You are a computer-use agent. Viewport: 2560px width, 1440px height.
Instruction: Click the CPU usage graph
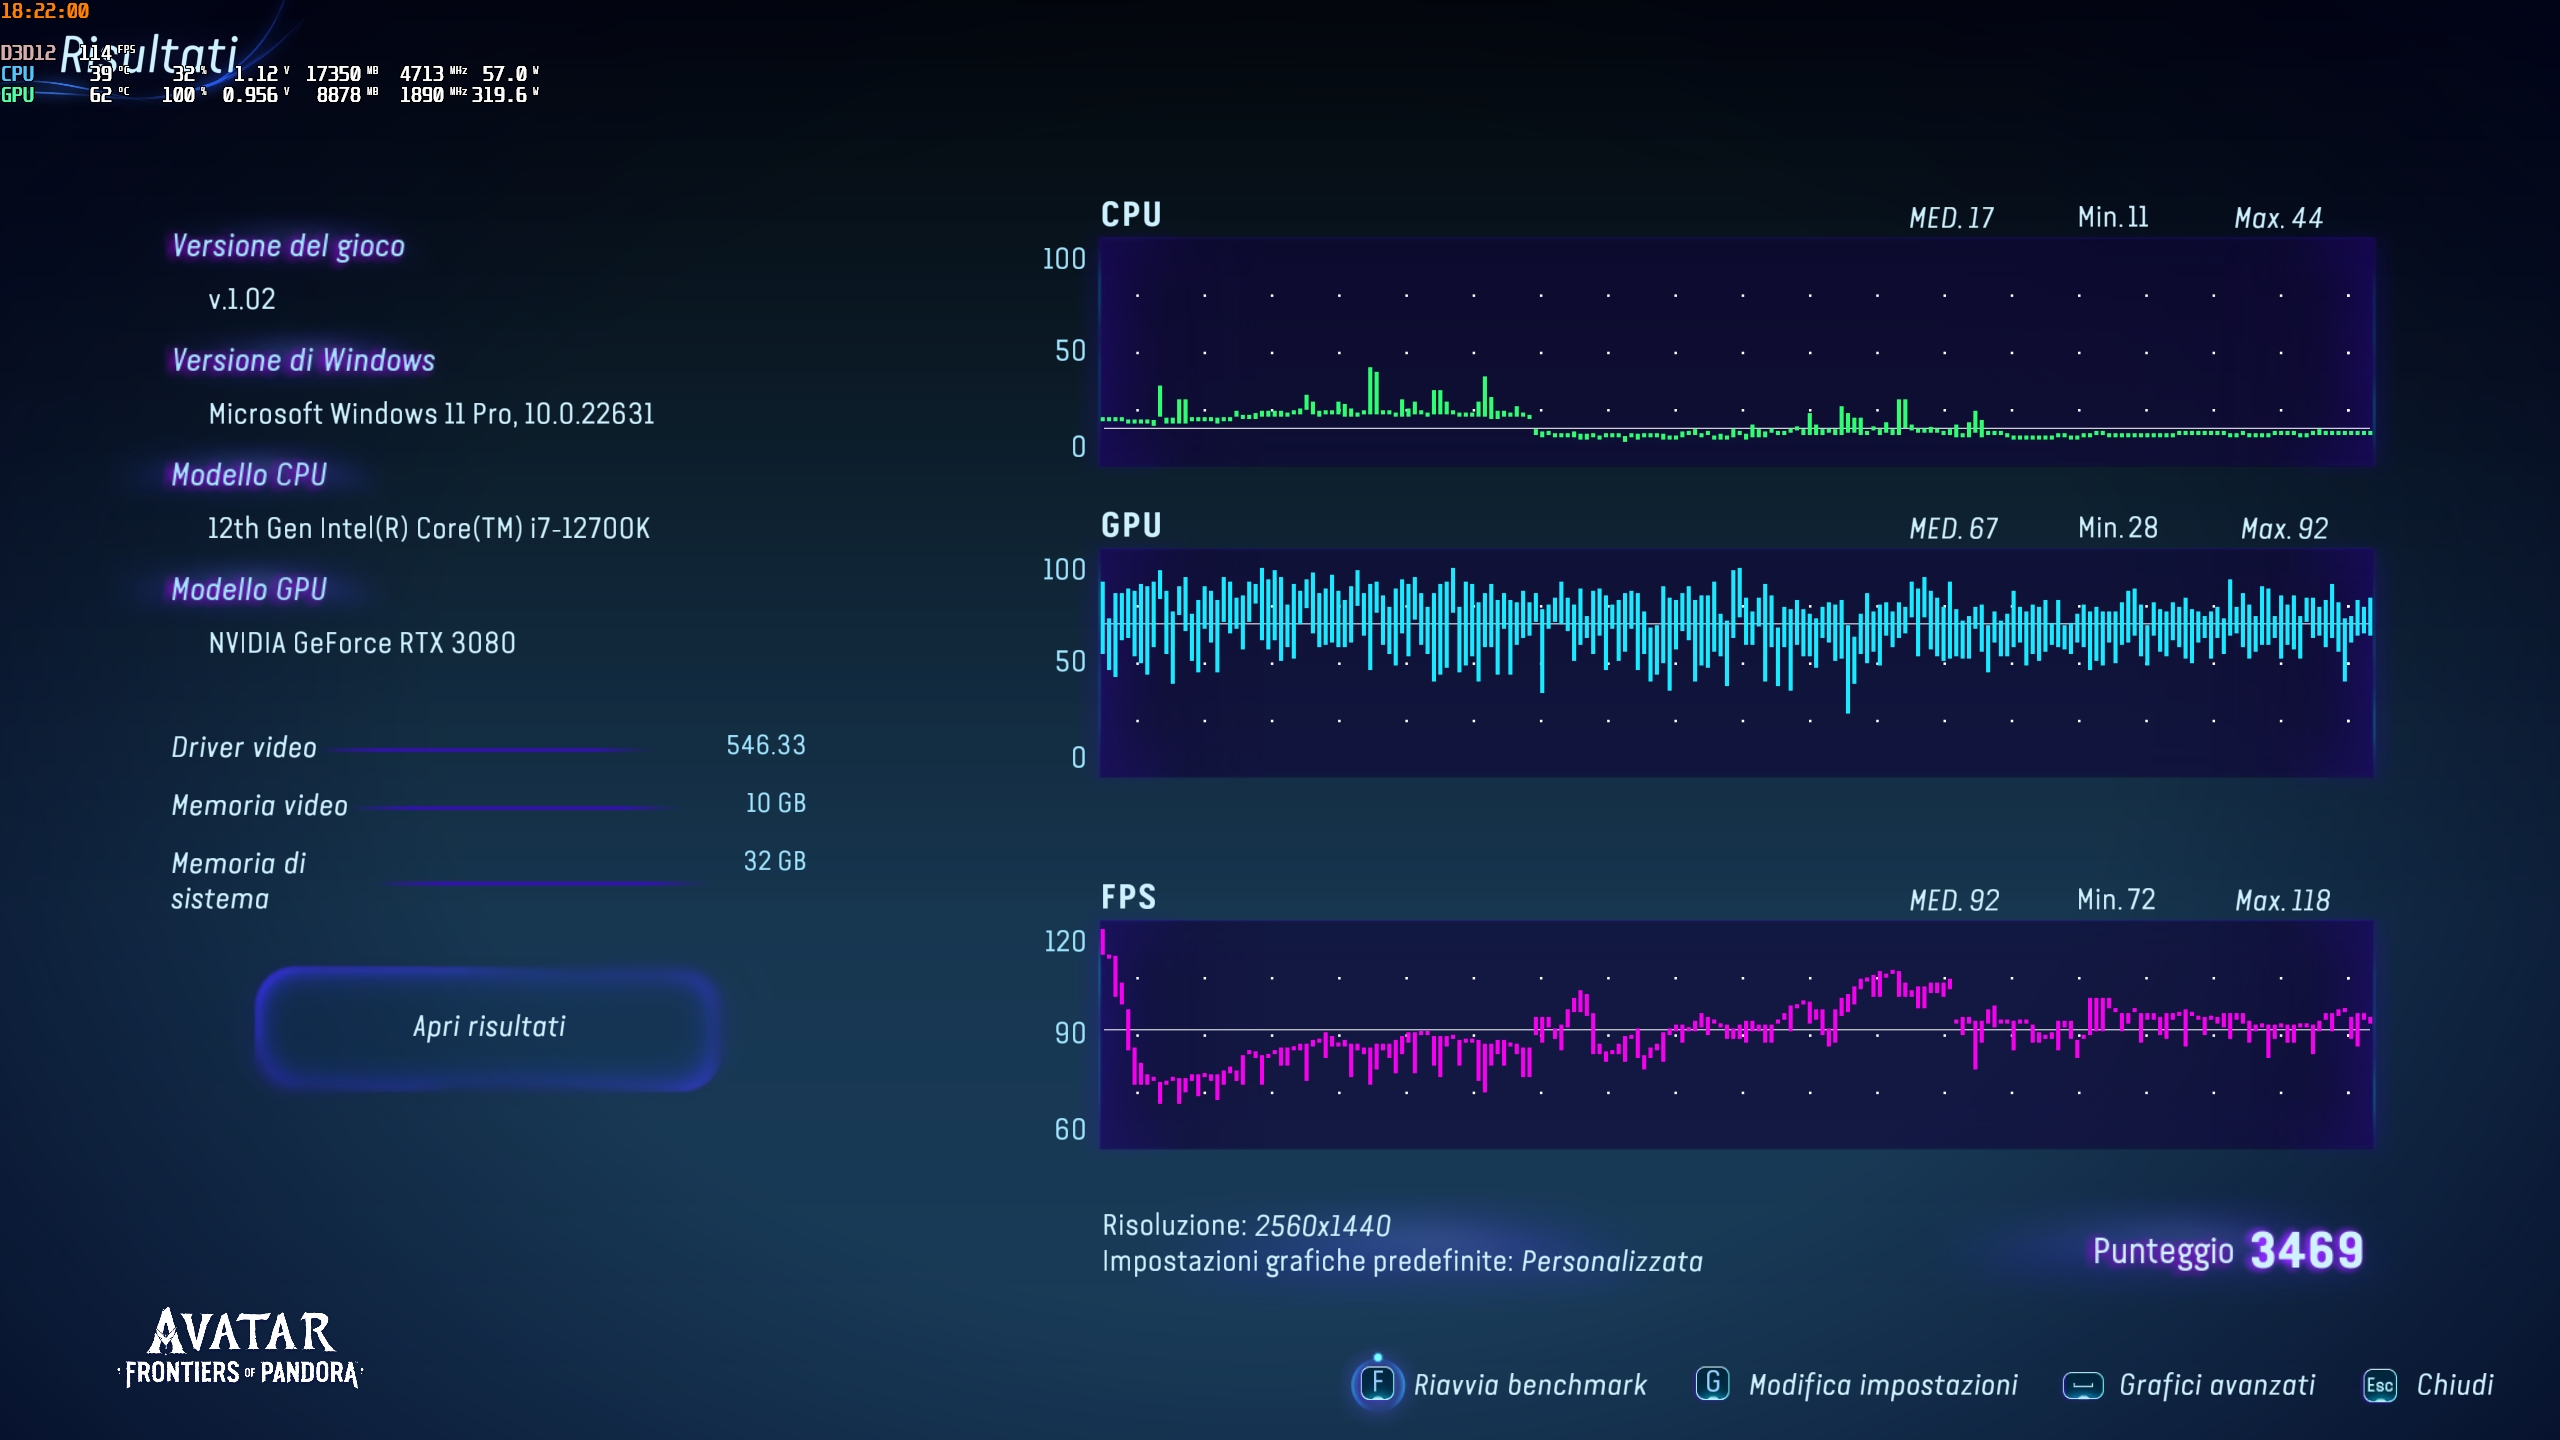pyautogui.click(x=1736, y=352)
